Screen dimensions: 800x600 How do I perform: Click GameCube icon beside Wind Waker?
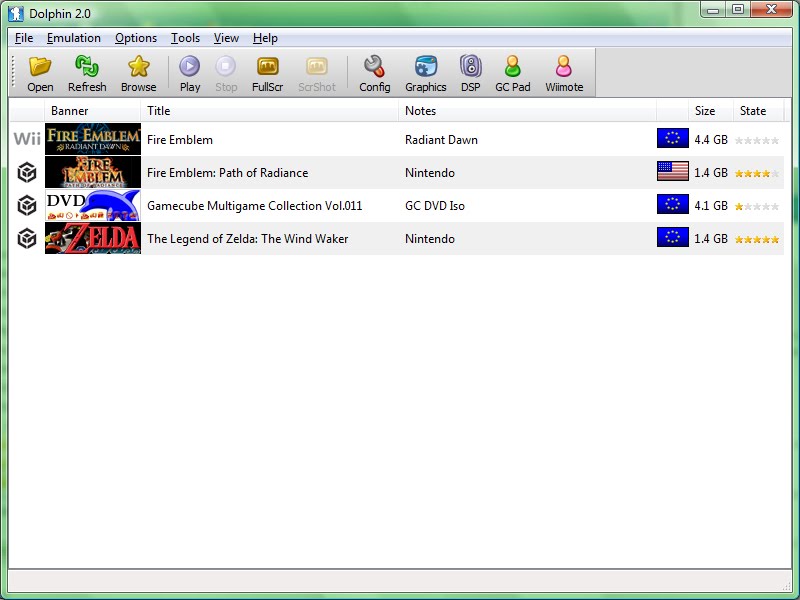[x=27, y=238]
